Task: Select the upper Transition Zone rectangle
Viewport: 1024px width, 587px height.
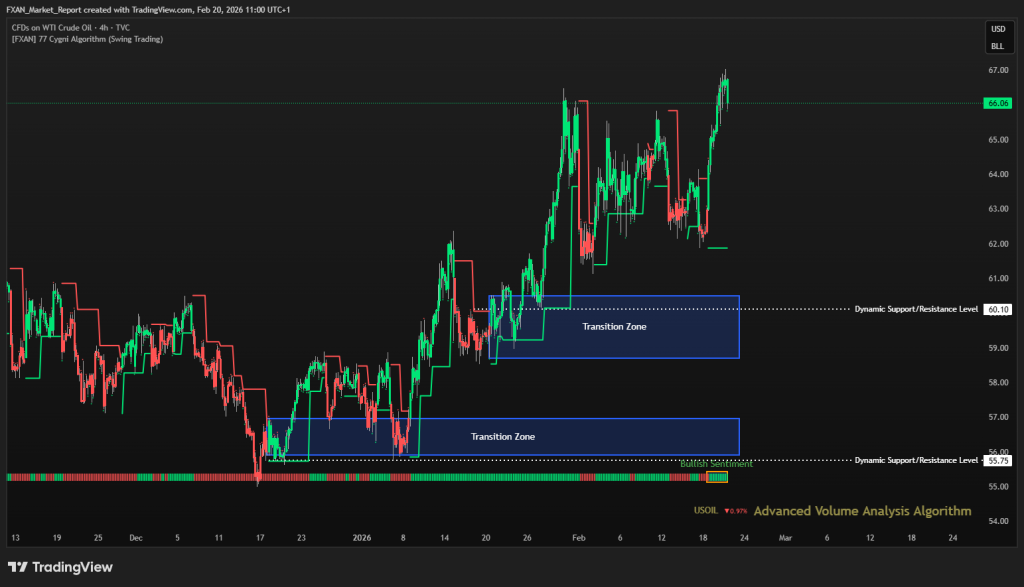Action: point(613,327)
